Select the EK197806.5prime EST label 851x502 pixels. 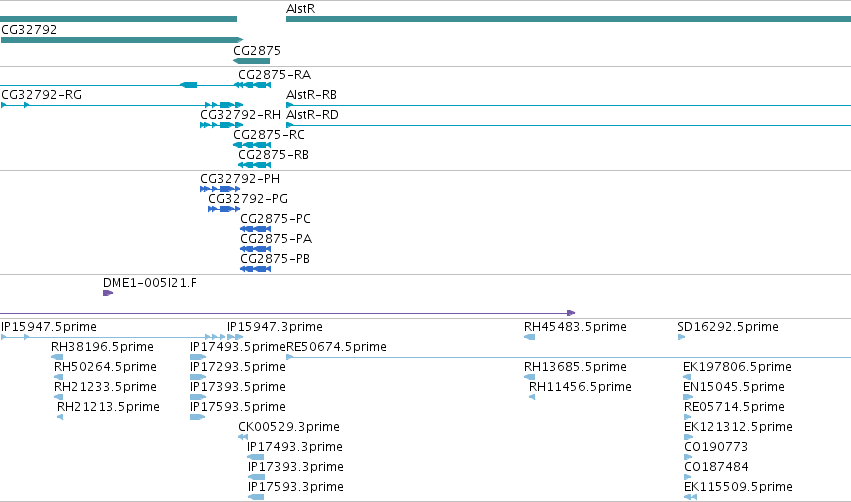[x=737, y=367]
